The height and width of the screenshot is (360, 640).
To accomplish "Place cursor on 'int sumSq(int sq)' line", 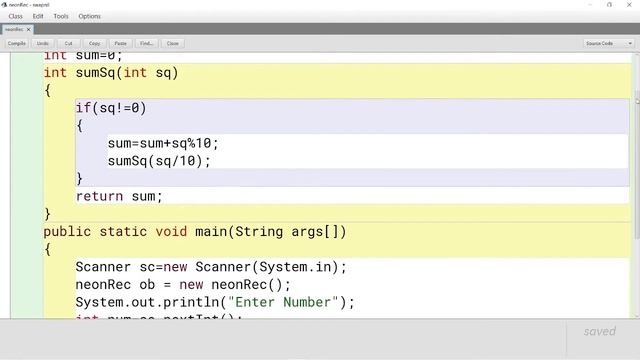I will coord(111,73).
